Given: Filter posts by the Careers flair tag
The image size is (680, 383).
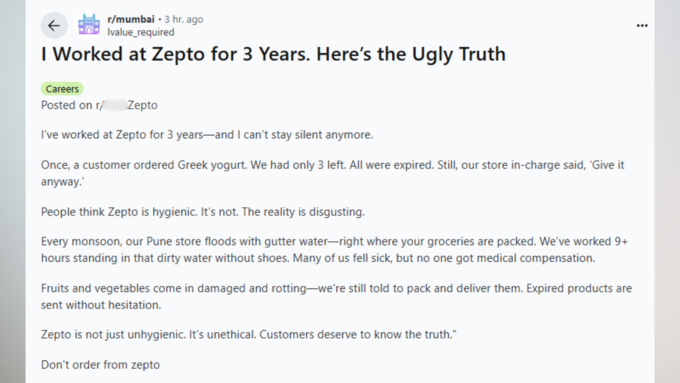Looking at the screenshot, I should point(62,88).
